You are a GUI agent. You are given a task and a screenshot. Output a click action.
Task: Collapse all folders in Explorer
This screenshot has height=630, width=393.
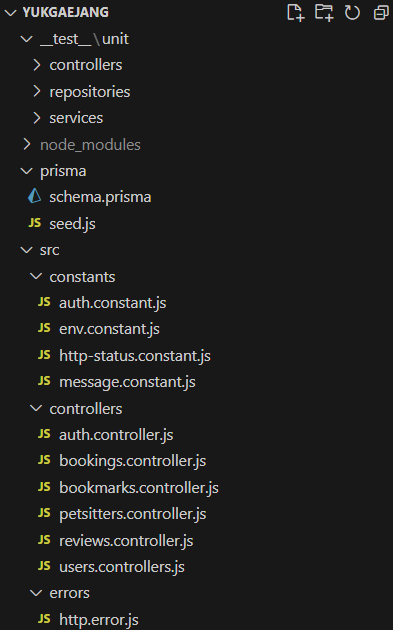(x=381, y=12)
